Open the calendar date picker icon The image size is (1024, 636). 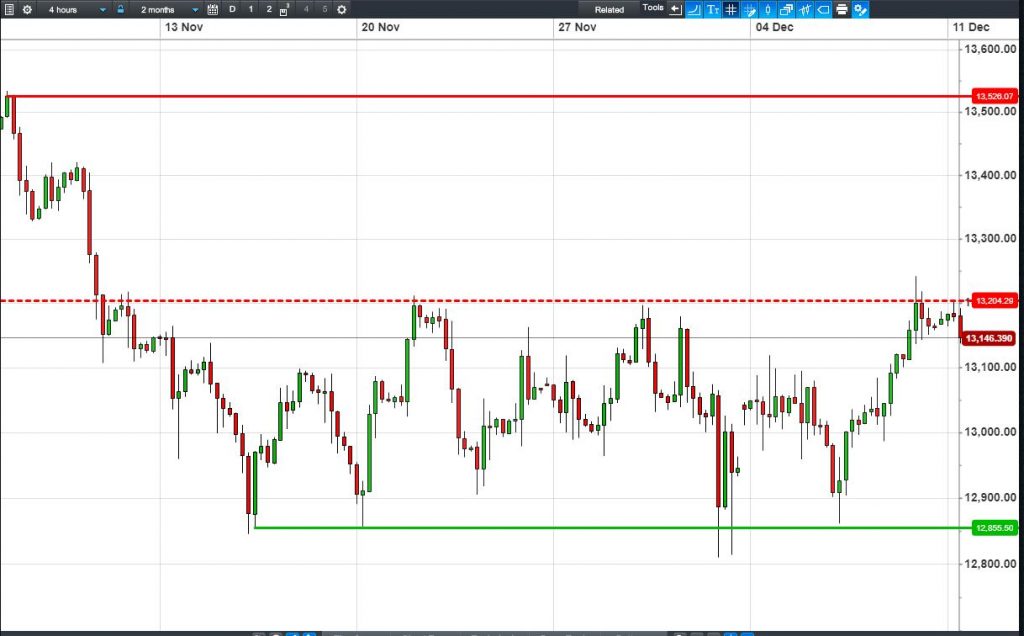[212, 9]
